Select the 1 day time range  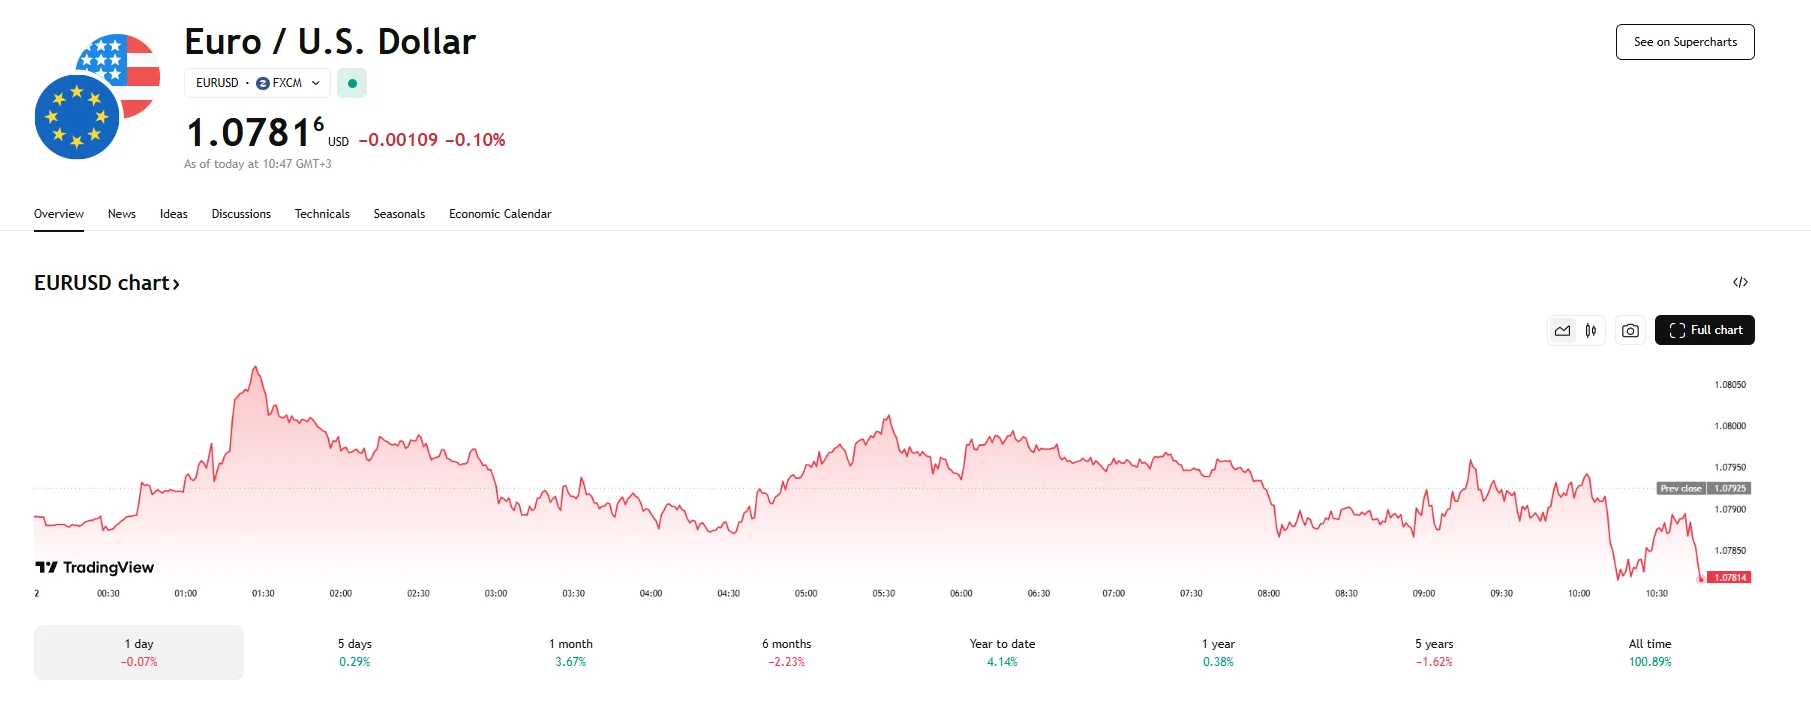pos(139,652)
